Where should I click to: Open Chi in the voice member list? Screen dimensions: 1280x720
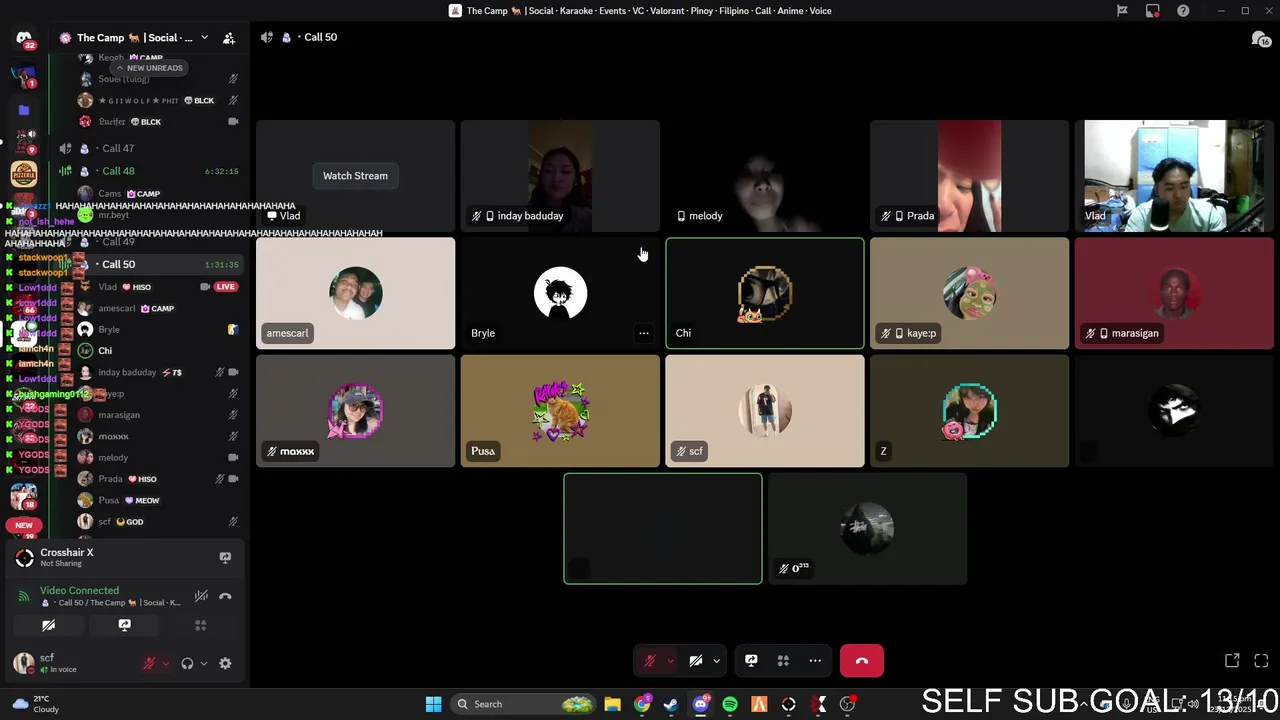coord(105,351)
